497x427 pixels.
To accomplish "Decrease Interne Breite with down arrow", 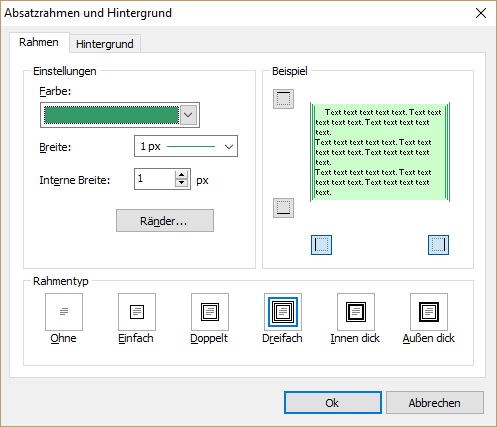I will (x=181, y=183).
